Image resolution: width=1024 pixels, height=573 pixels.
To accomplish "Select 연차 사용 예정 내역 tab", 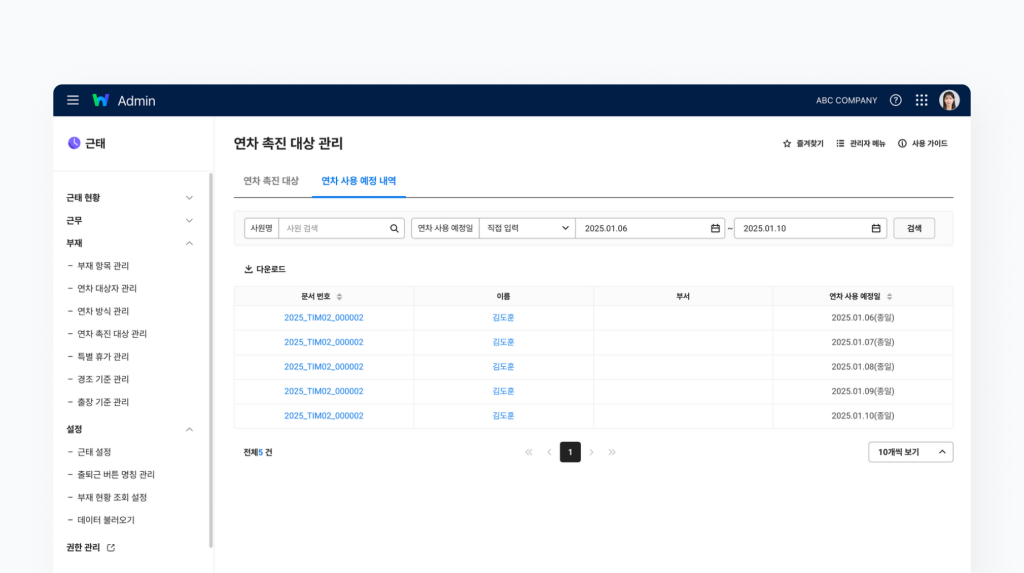I will (x=359, y=181).
